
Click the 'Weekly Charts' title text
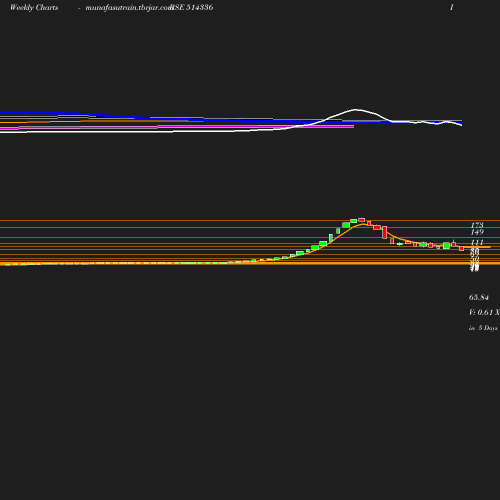coord(34,8)
